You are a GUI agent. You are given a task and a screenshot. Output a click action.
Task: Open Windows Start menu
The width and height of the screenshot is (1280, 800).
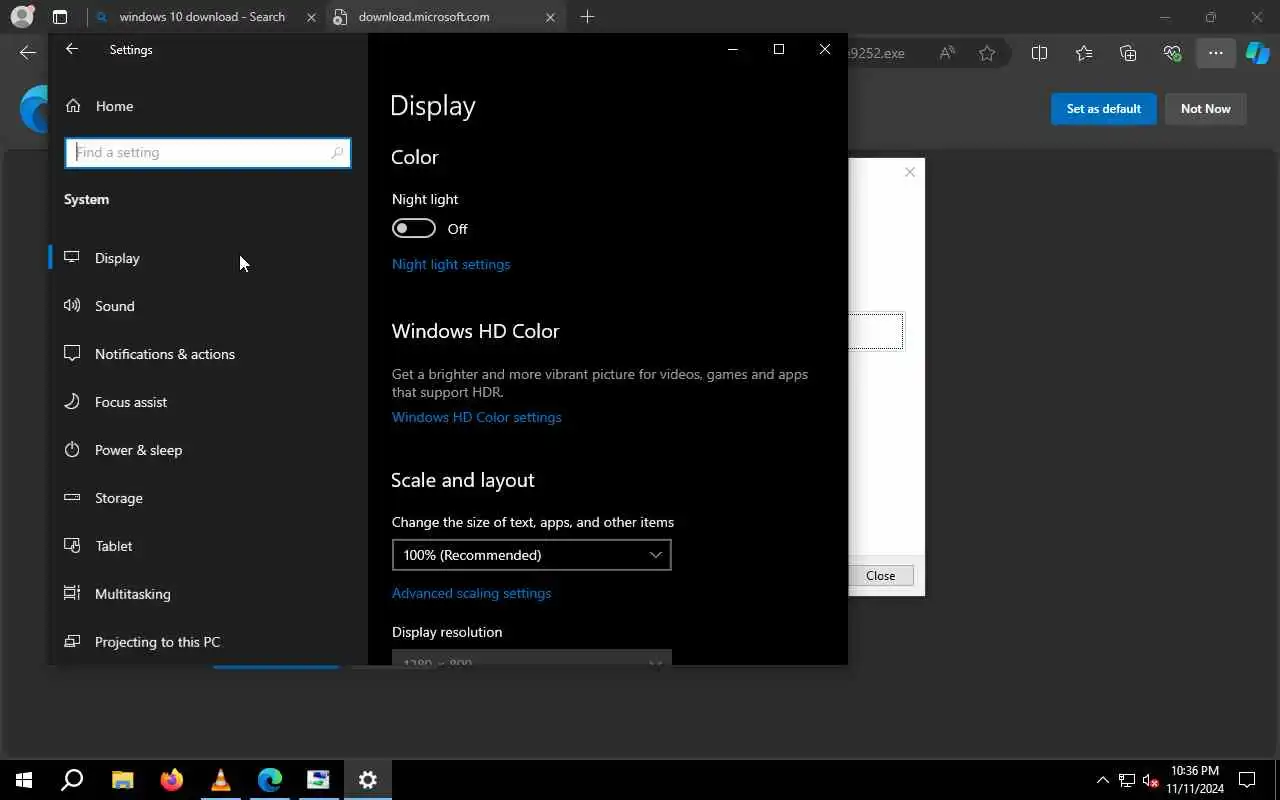pos(24,780)
